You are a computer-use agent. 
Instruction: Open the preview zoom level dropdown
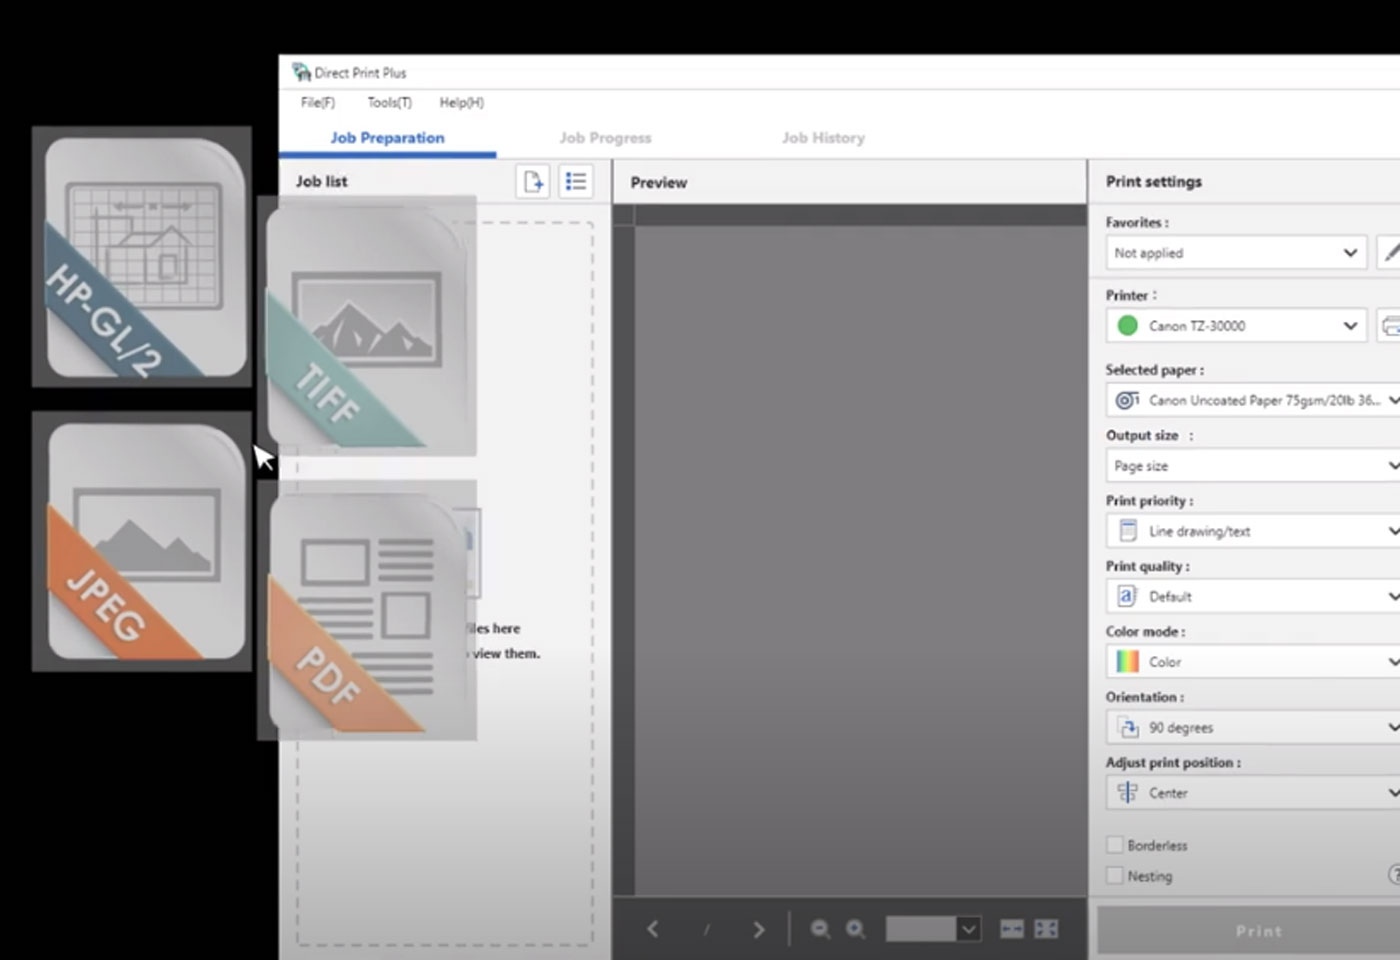point(968,929)
